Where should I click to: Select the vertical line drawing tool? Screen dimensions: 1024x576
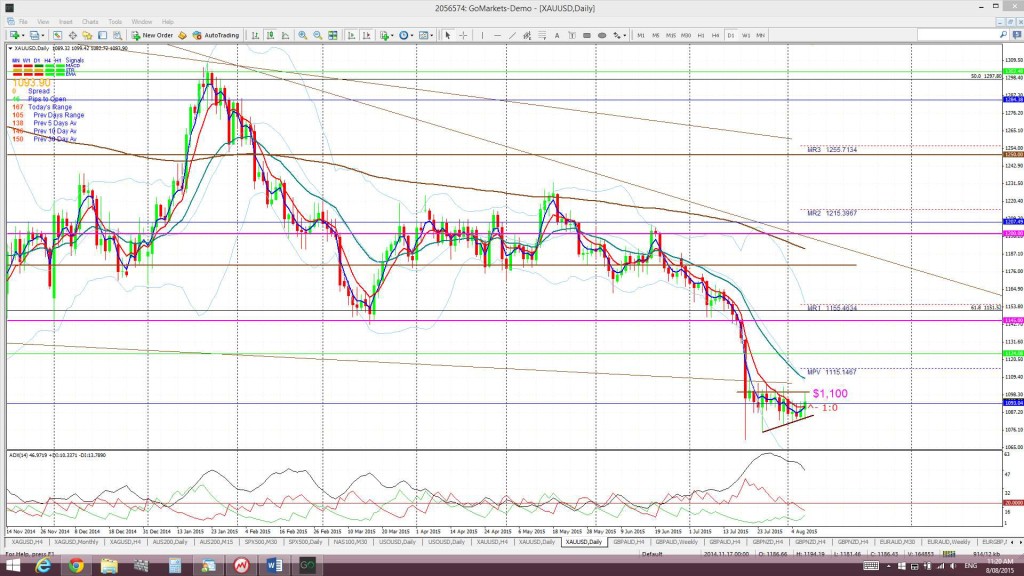pyautogui.click(x=483, y=35)
